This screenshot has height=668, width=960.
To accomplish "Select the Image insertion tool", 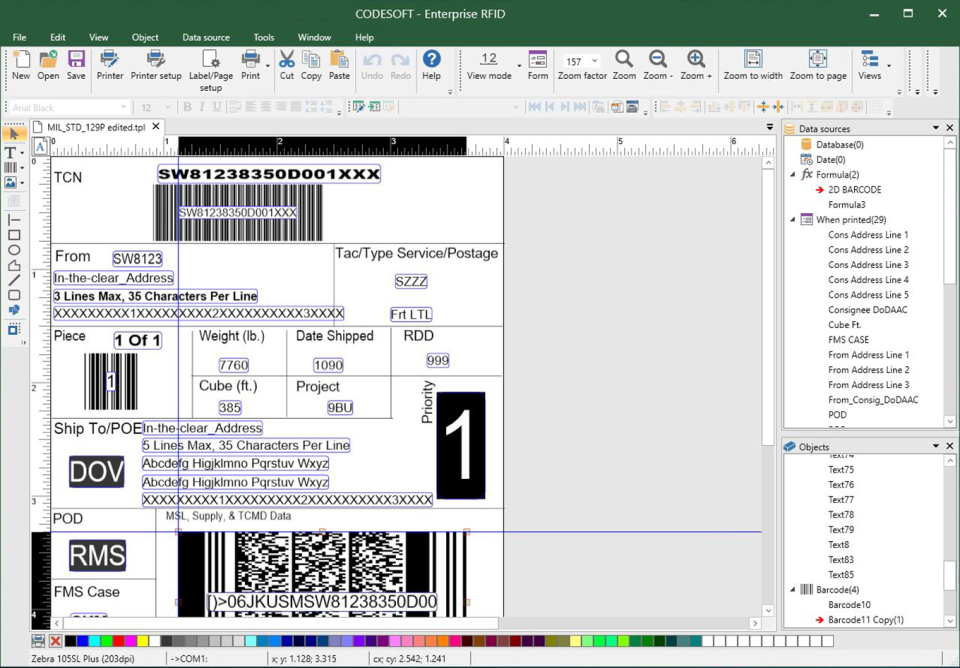I will pyautogui.click(x=13, y=183).
